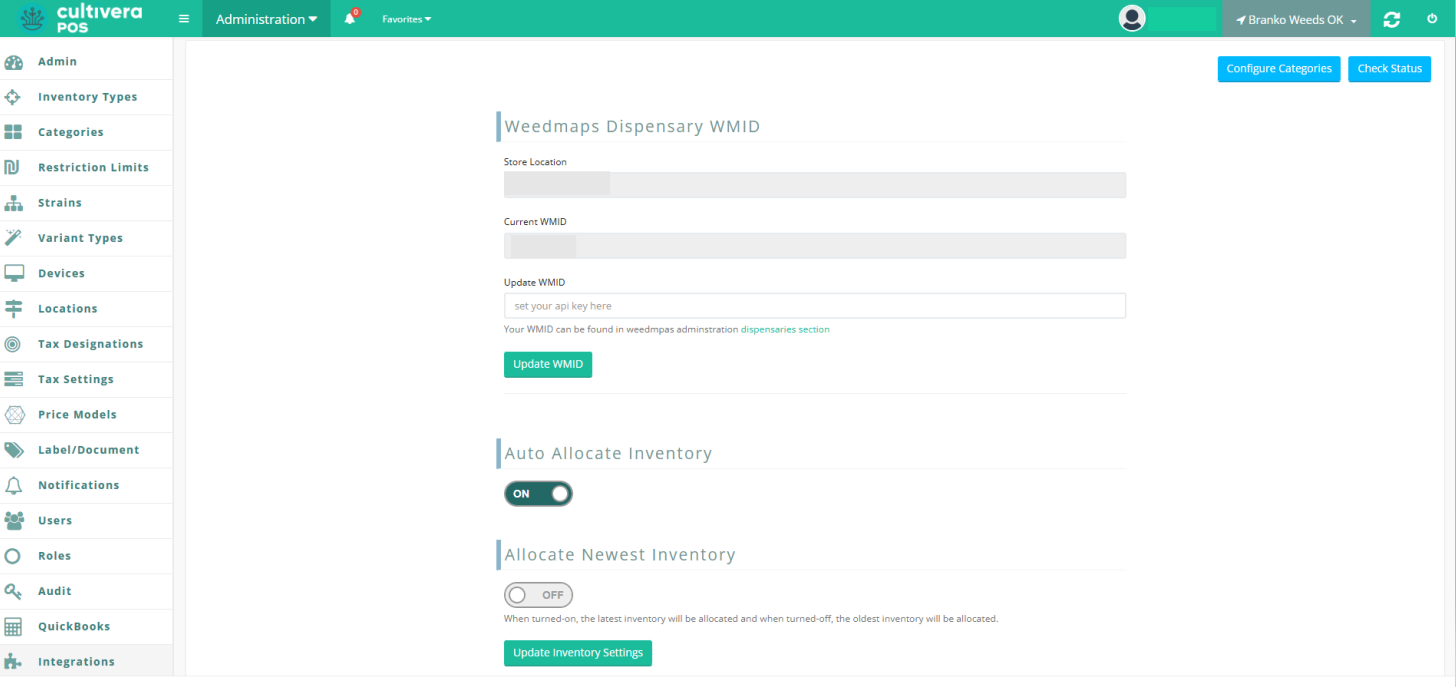Screen dimensions: 1456x687
Task: Turn on Allocate Newest Inventory switch
Action: [538, 595]
